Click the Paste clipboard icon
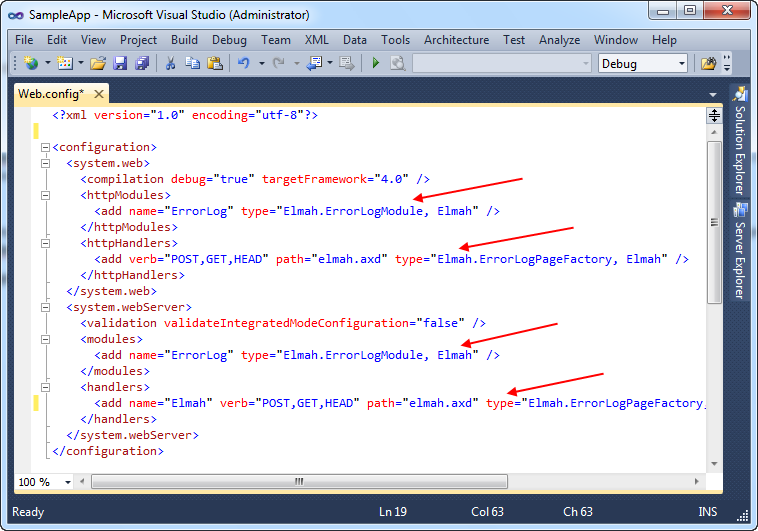The width and height of the screenshot is (758, 531). [x=215, y=63]
